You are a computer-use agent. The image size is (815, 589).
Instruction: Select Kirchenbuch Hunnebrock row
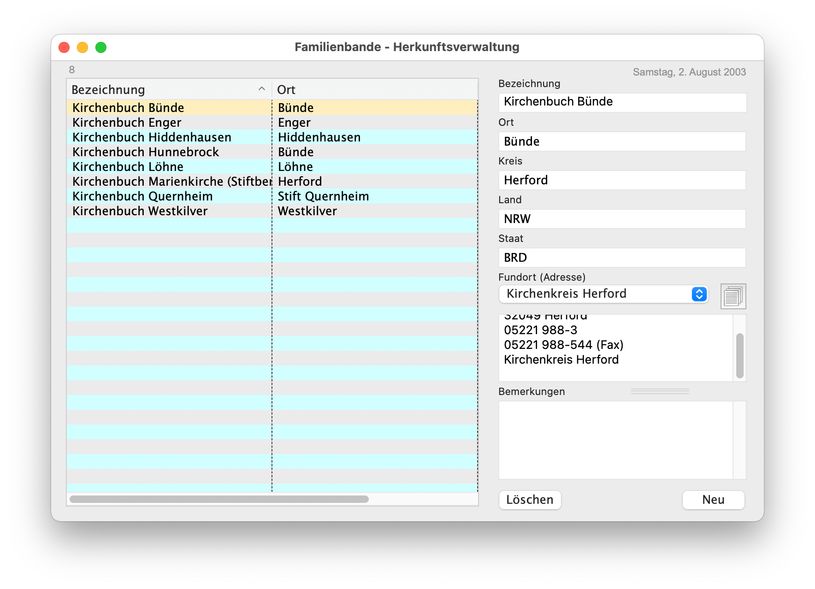point(168,152)
